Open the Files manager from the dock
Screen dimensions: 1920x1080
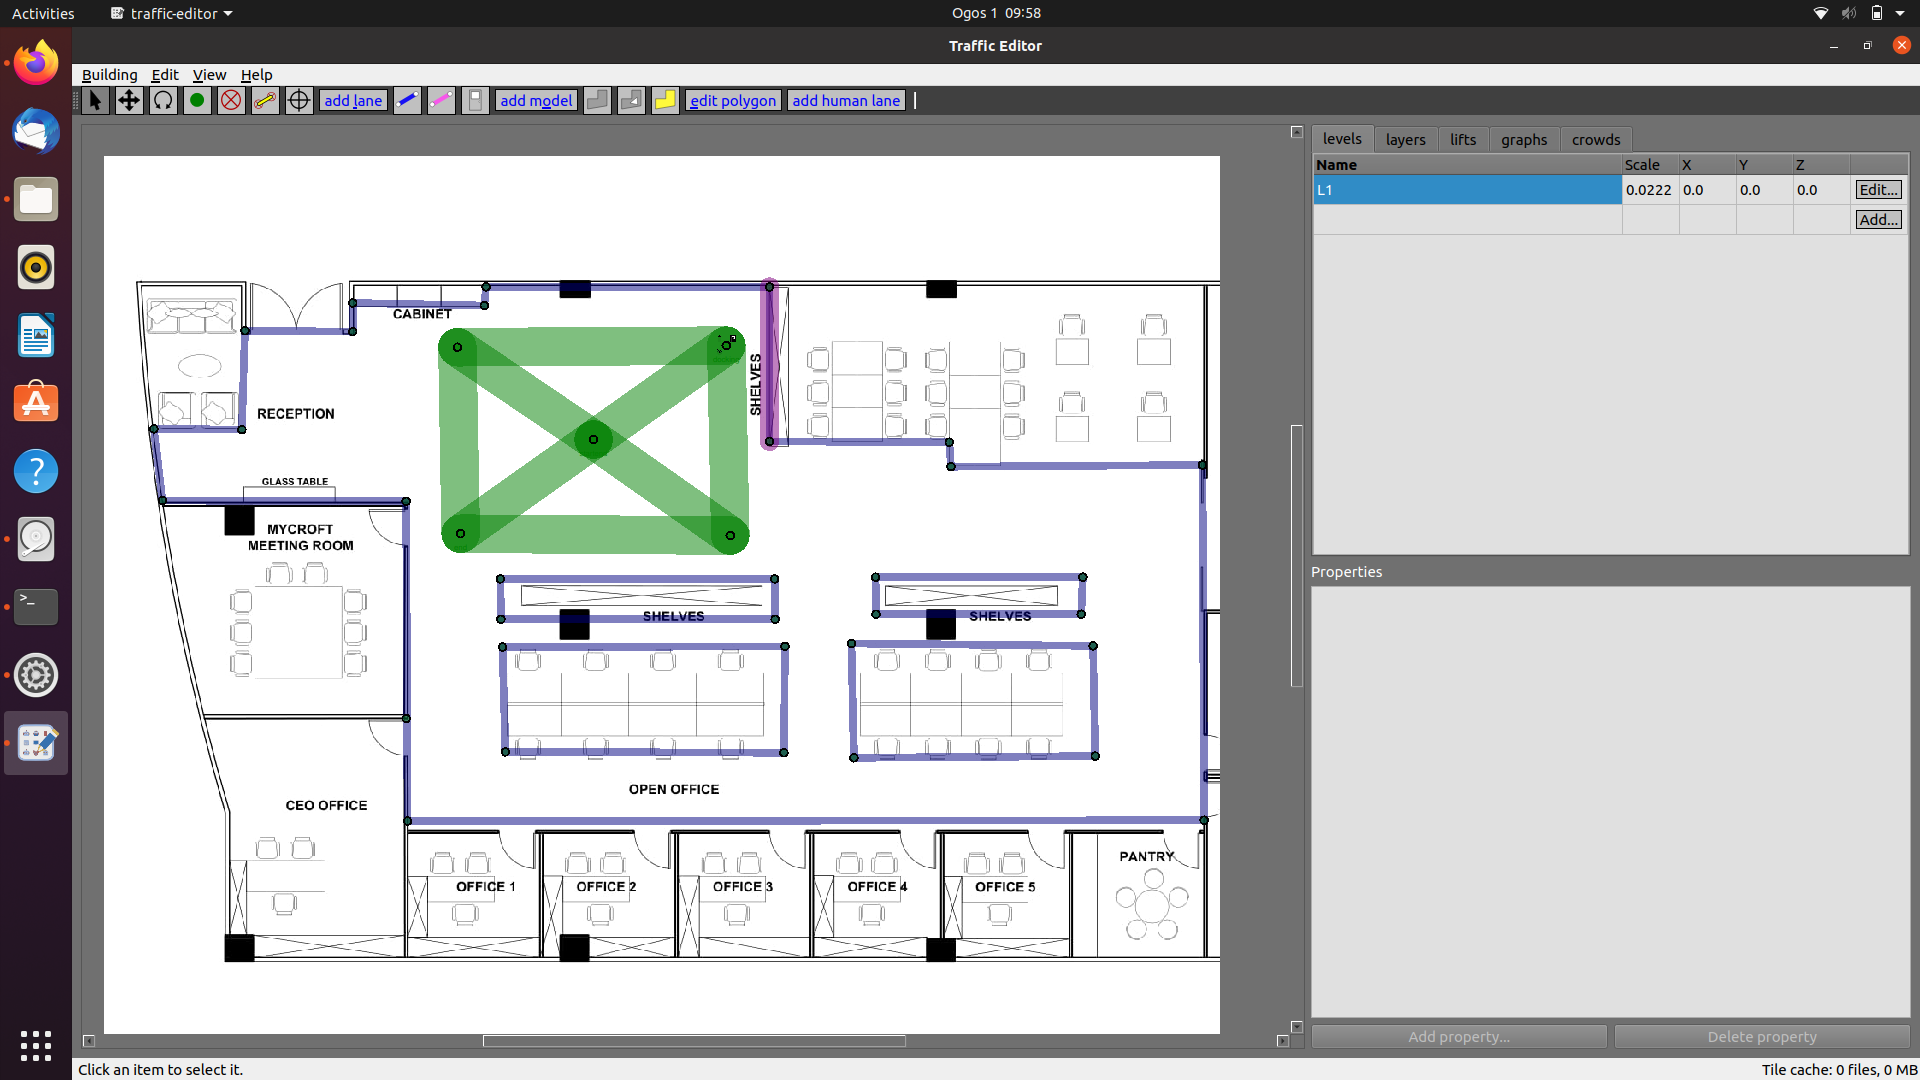(36, 199)
